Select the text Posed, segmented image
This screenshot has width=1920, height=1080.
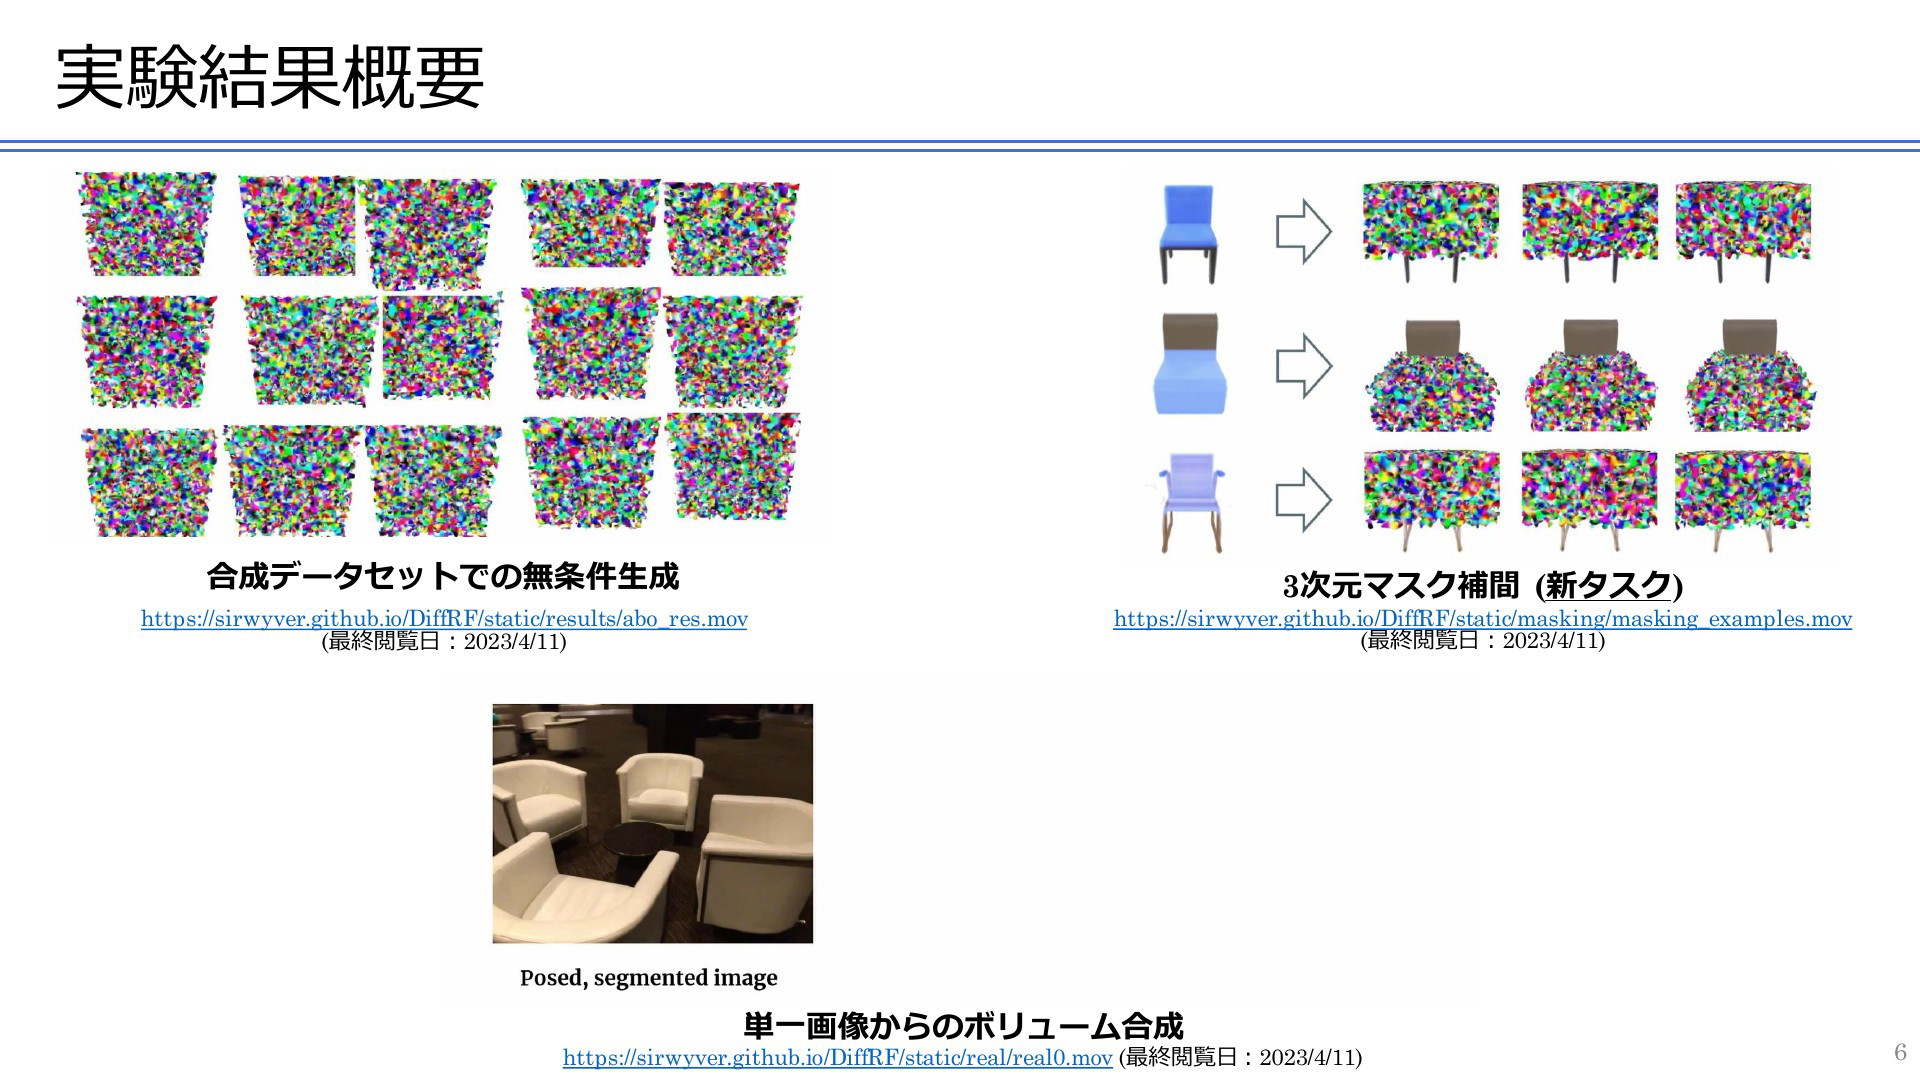coord(649,978)
